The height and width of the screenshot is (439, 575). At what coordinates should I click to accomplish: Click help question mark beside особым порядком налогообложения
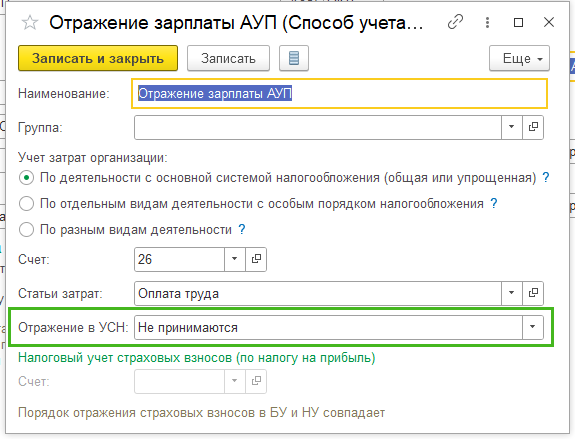pyautogui.click(x=494, y=203)
